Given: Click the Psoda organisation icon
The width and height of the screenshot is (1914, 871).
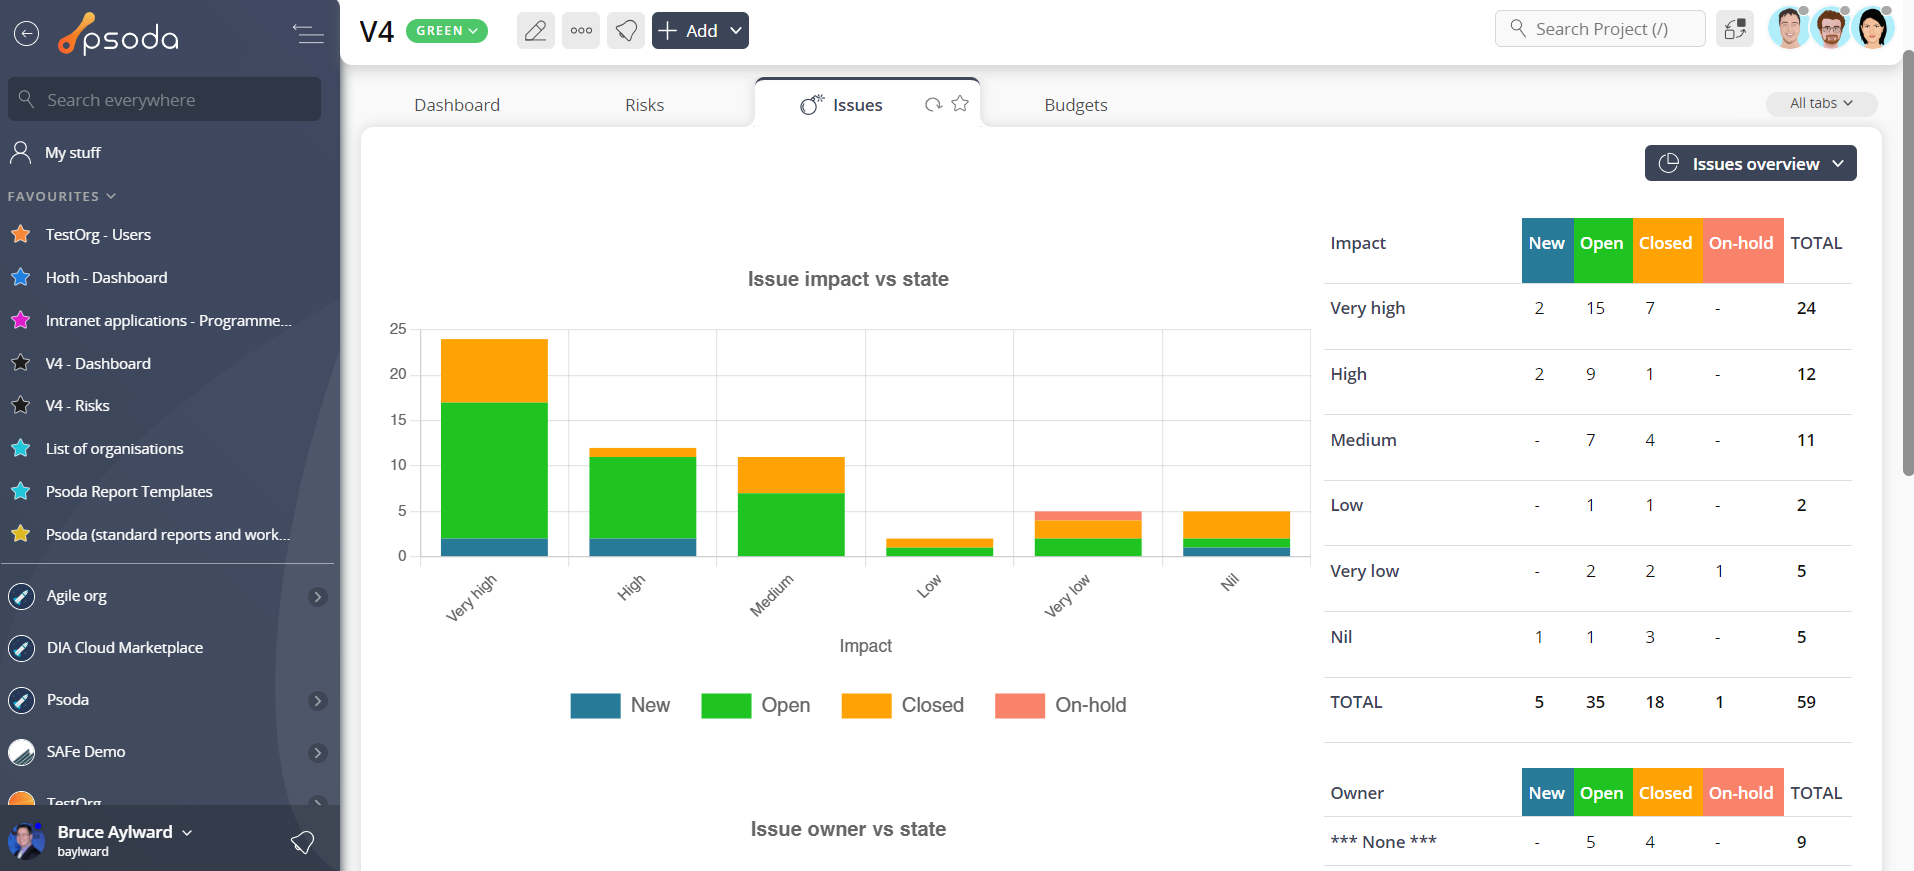Looking at the screenshot, I should point(21,700).
